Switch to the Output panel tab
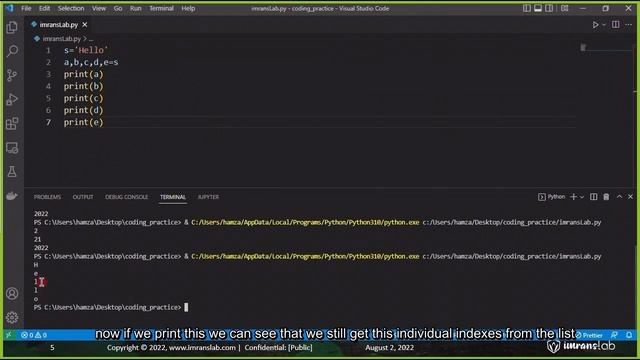The image size is (640, 360). click(x=83, y=197)
